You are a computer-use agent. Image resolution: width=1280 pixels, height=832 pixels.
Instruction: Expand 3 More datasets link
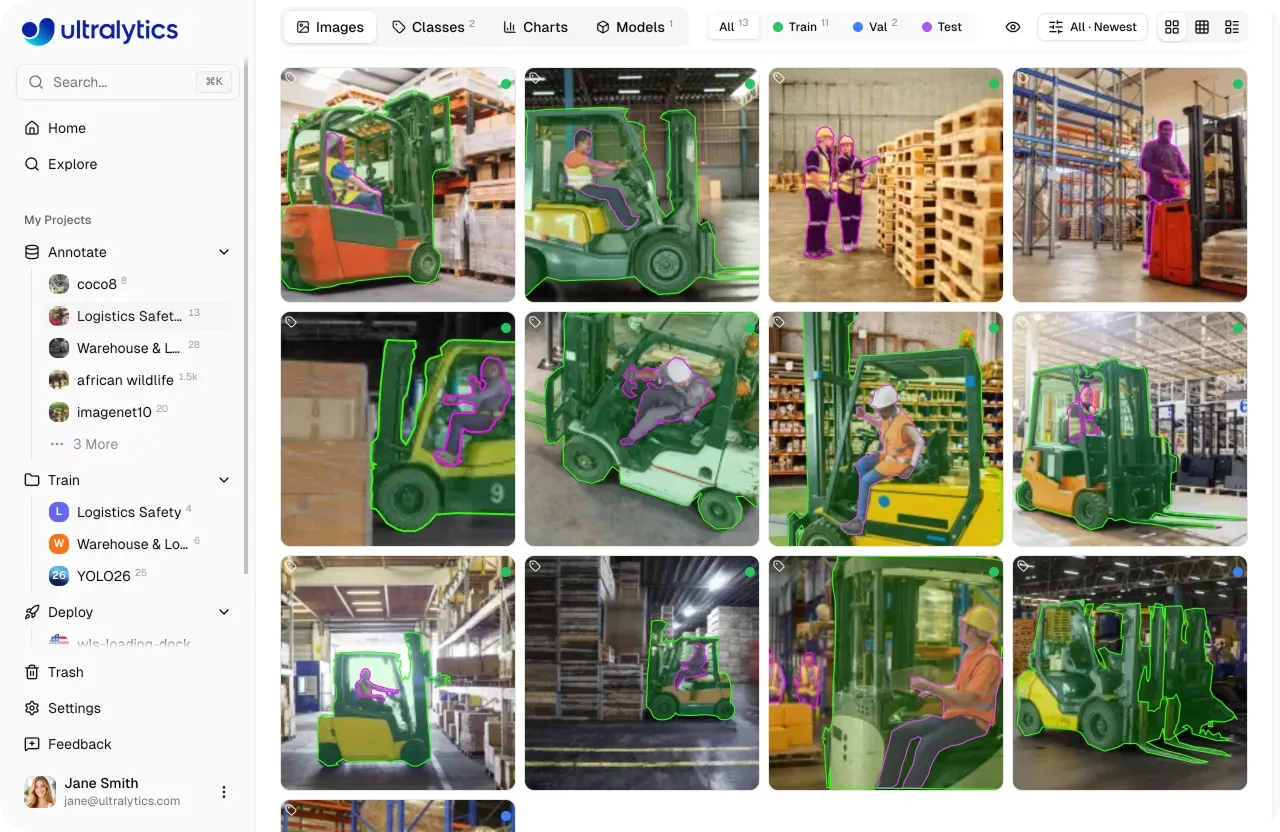pyautogui.click(x=95, y=444)
